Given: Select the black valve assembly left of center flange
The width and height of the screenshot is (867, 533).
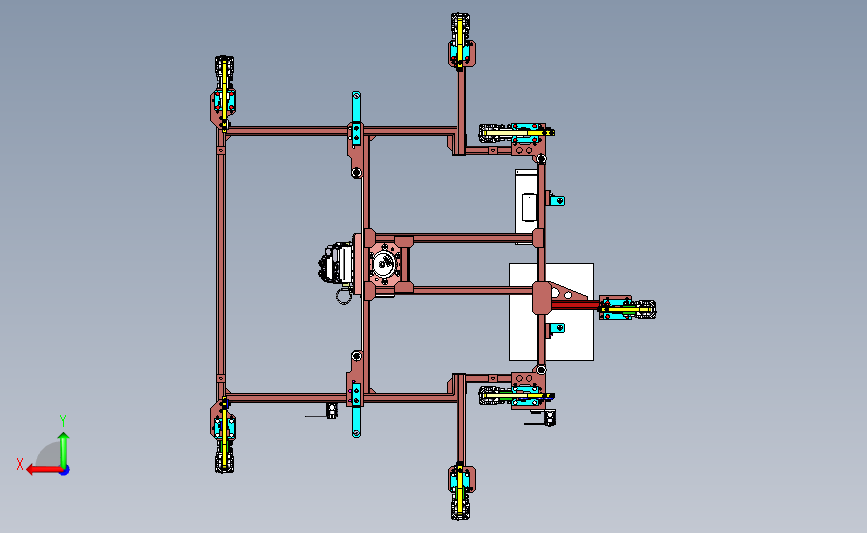Looking at the screenshot, I should (336, 263).
